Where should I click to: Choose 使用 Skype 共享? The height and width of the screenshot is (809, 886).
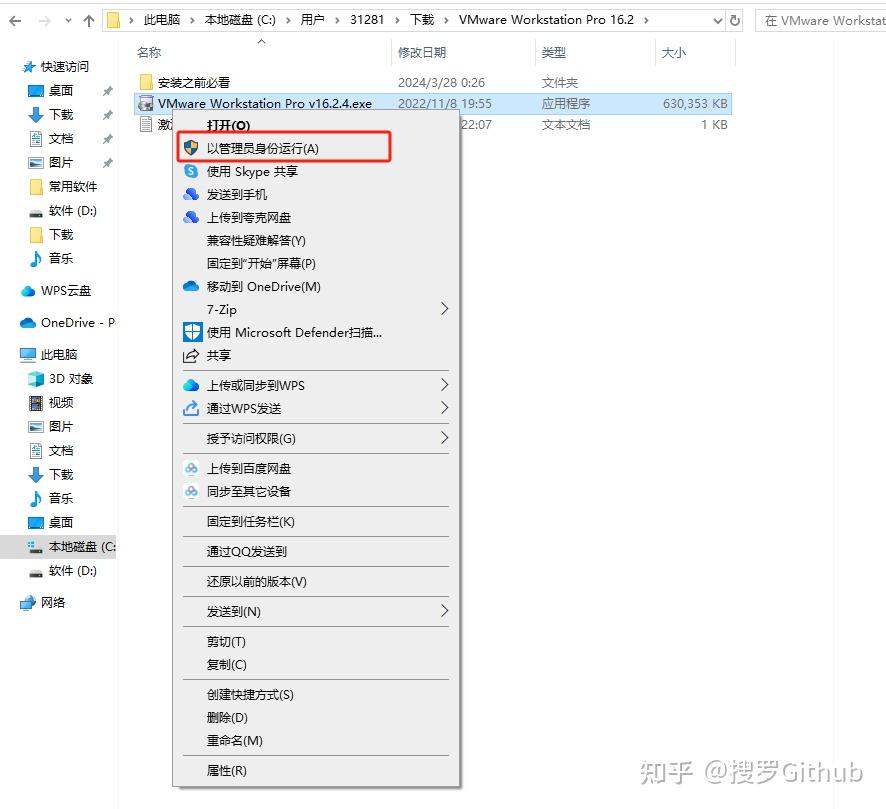252,172
